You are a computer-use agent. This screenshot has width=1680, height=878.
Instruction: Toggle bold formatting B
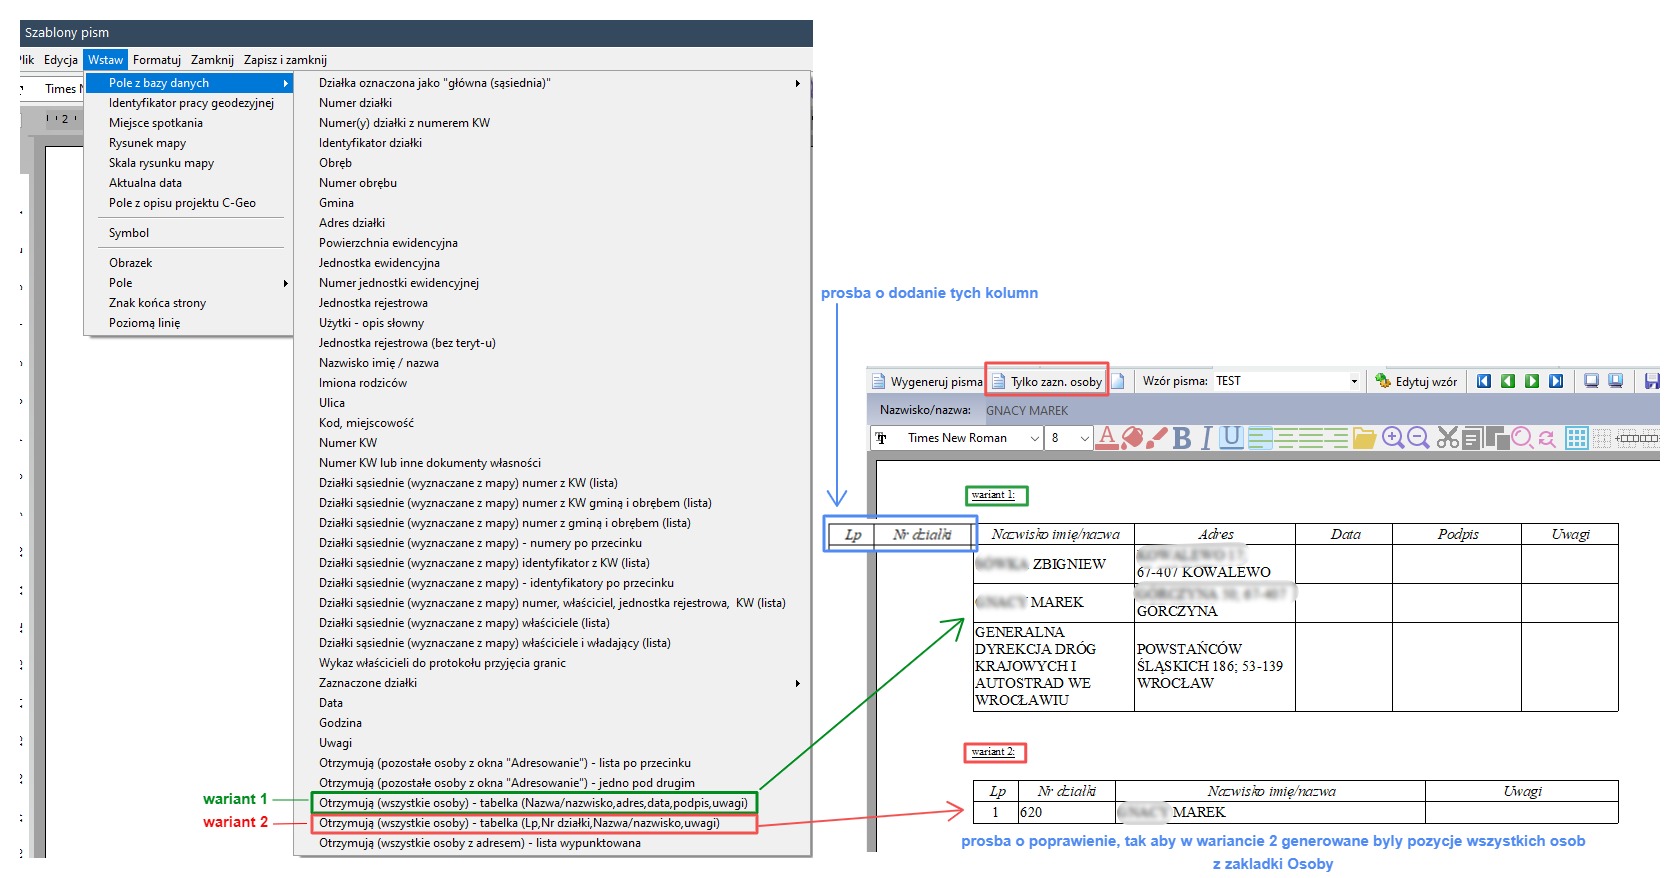tap(1182, 437)
